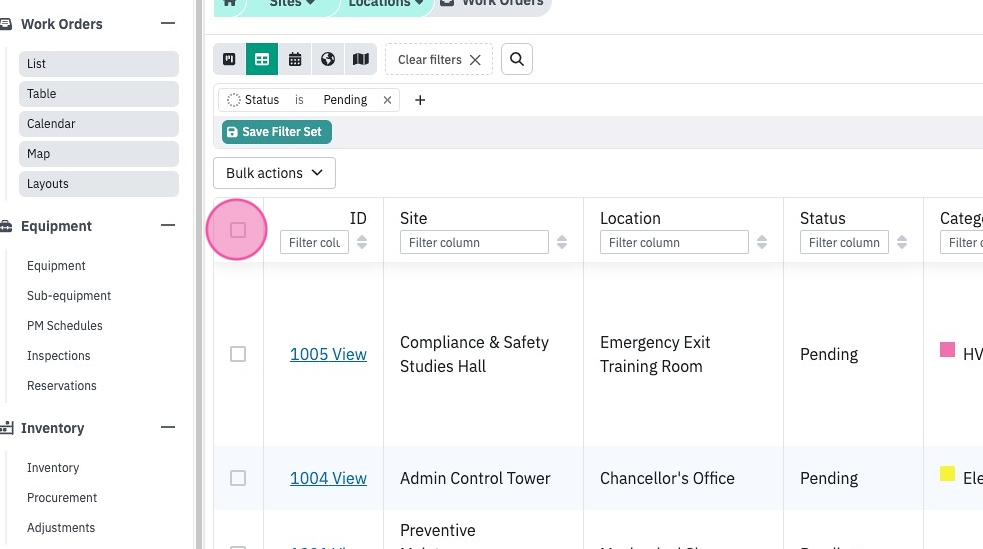Open the List view in sidebar

[98, 64]
